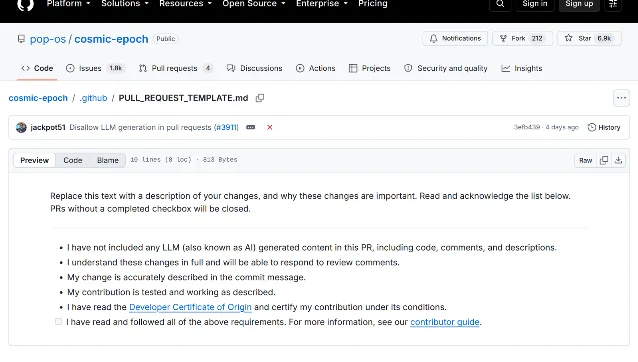
Task: Copy file path icon next to PULL_REQUEST_TEMPLATE.md
Action: [260, 98]
